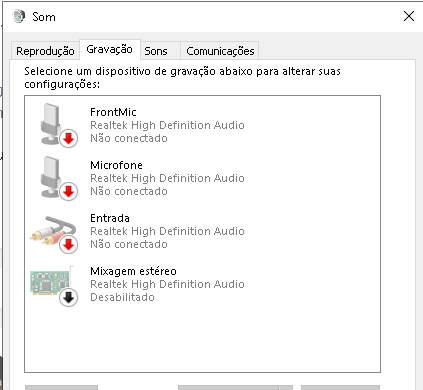Screen dimensions: 423x390
Task: Select the Entrada recording device label
Action: pyautogui.click(x=110, y=218)
